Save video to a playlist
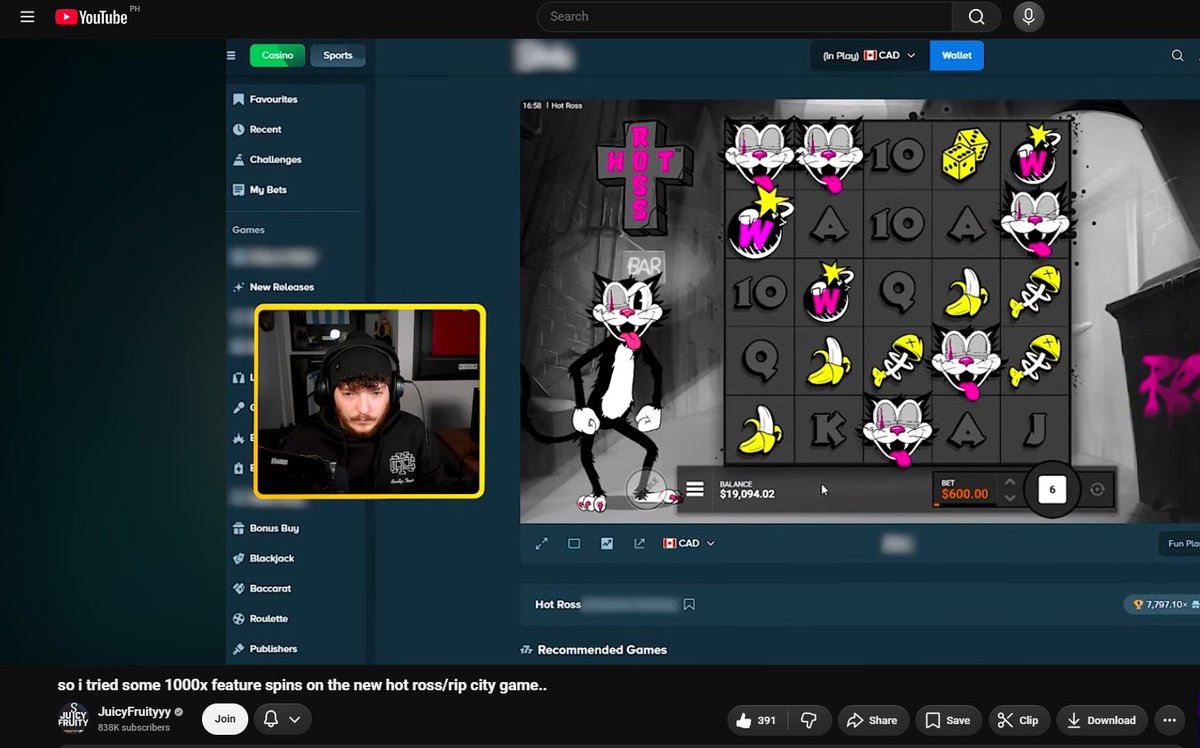 947,720
